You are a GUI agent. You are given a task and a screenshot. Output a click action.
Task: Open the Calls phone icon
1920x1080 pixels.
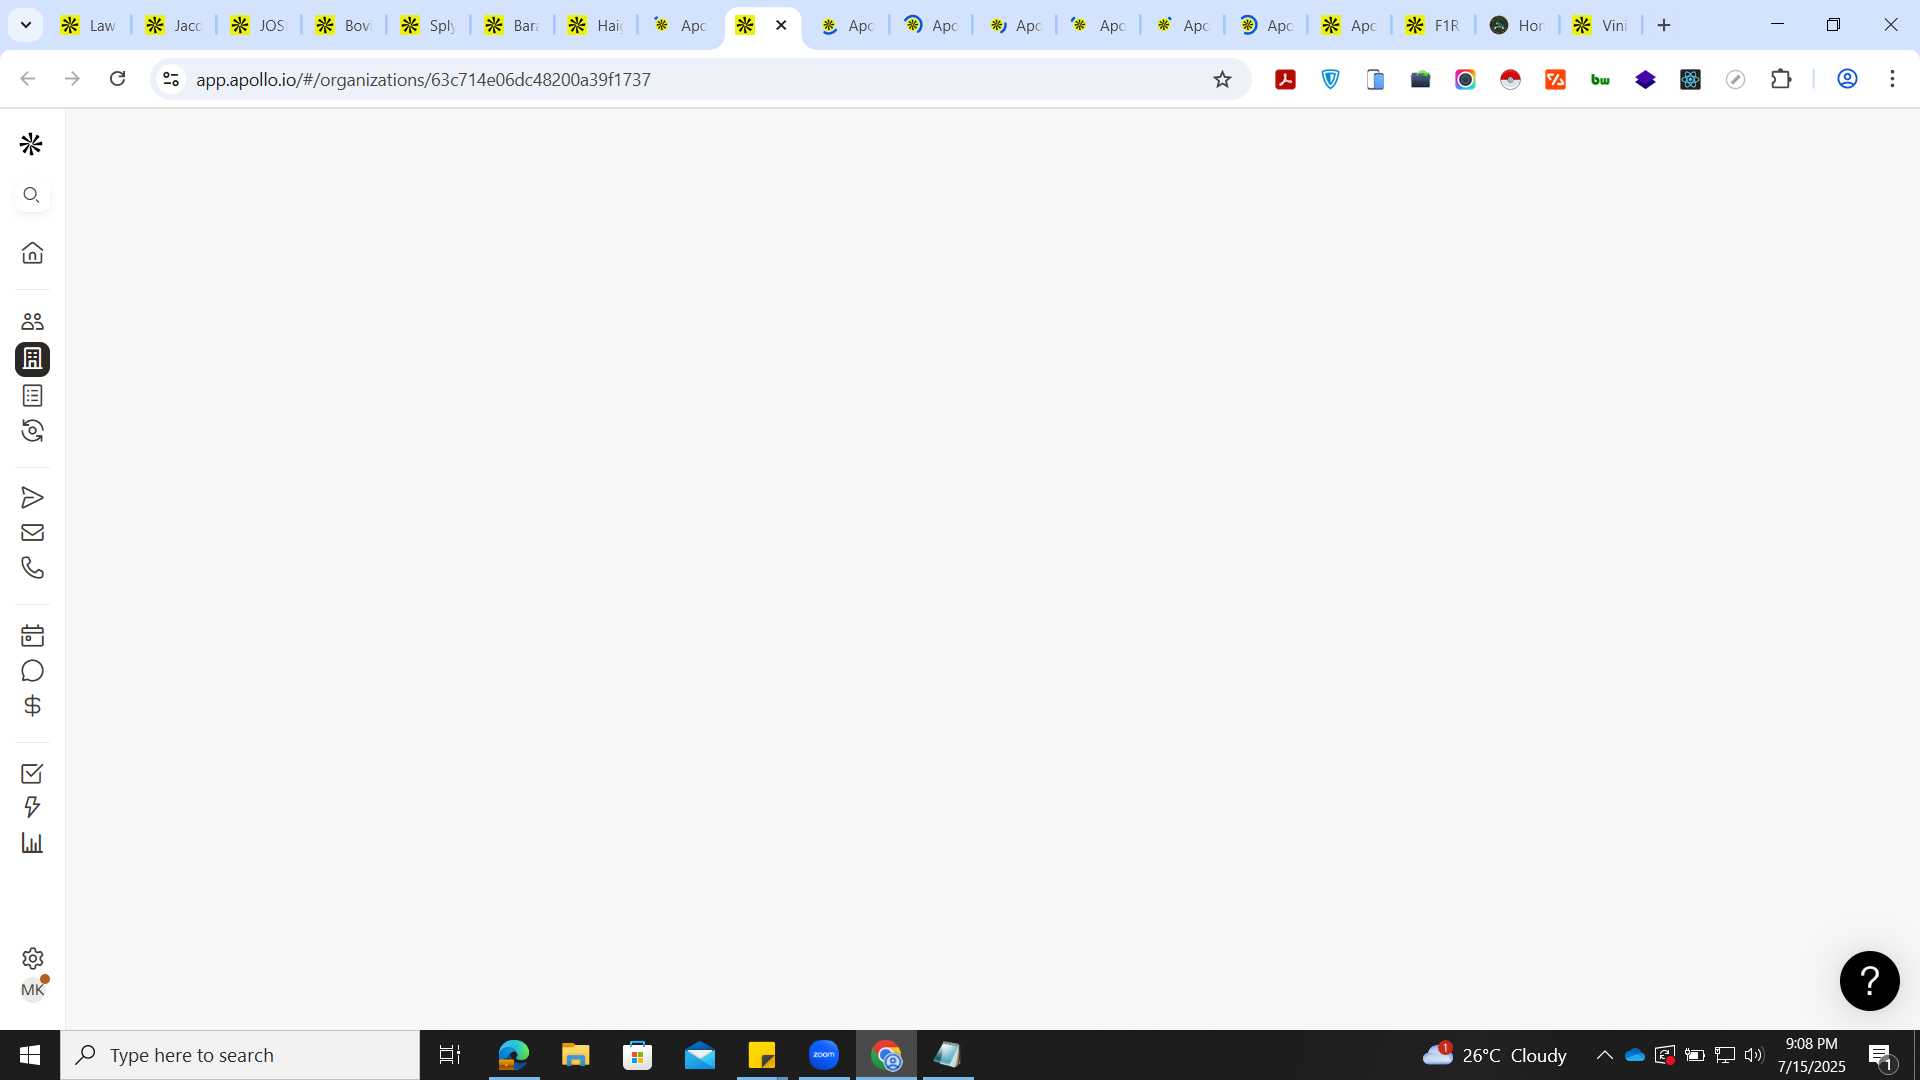pyautogui.click(x=32, y=568)
